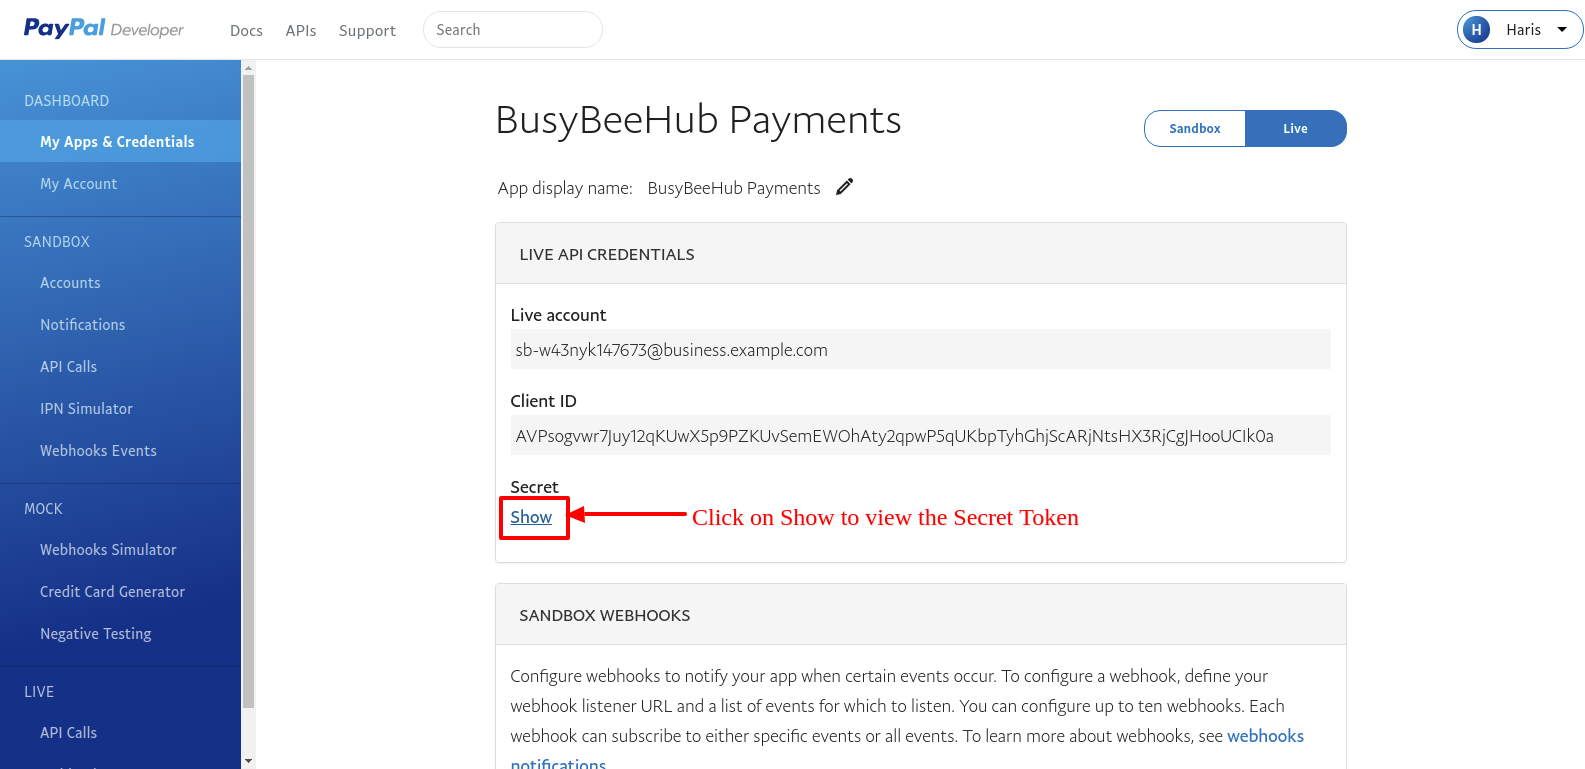Open the APIs menu

(301, 31)
